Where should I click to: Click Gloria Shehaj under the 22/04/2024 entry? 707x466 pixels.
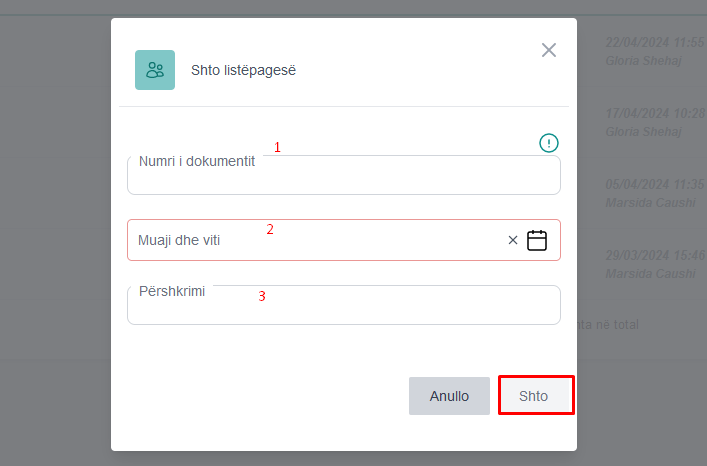click(x=643, y=60)
